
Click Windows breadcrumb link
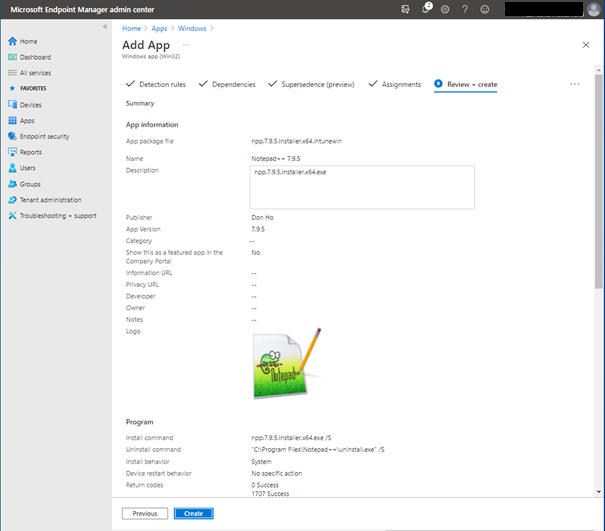coord(192,29)
